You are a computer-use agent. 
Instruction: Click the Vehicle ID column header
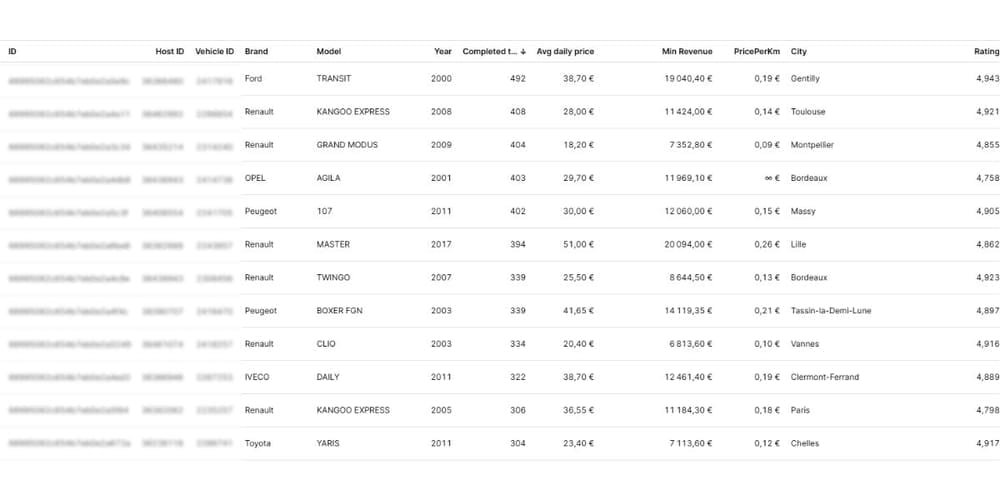(214, 52)
